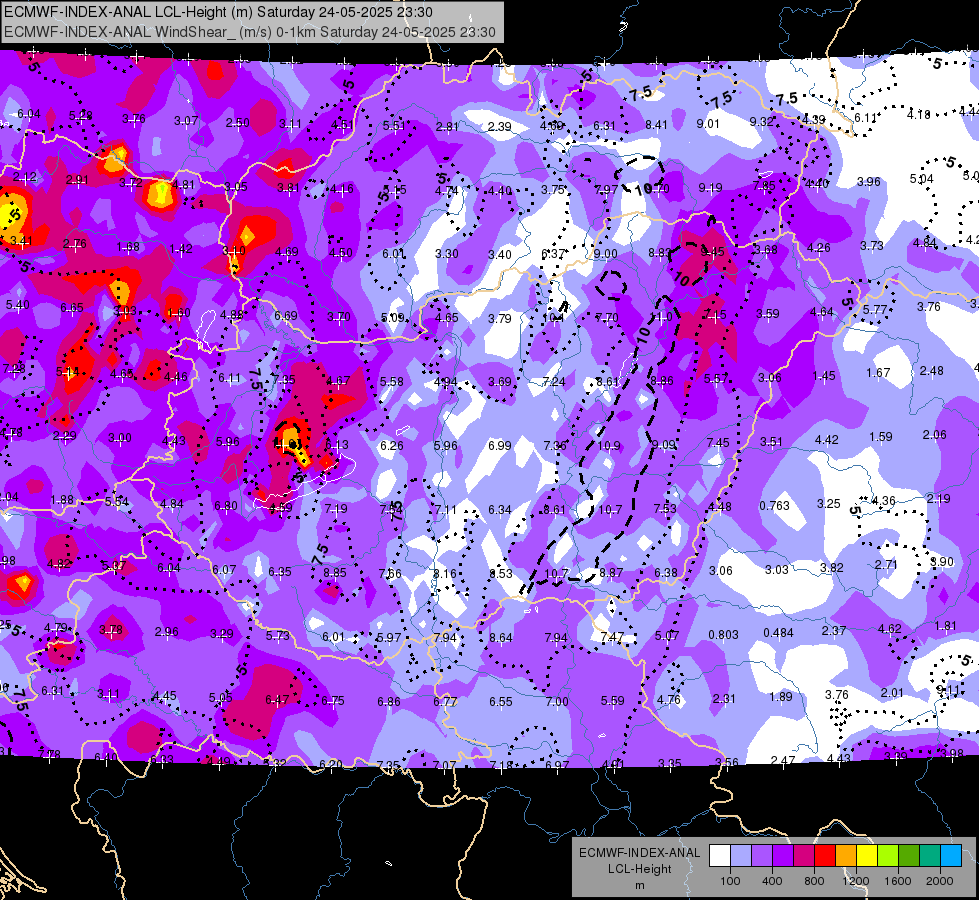979x900 pixels.
Task: Click the grid value 1.88 on the map
Action: coord(62,500)
